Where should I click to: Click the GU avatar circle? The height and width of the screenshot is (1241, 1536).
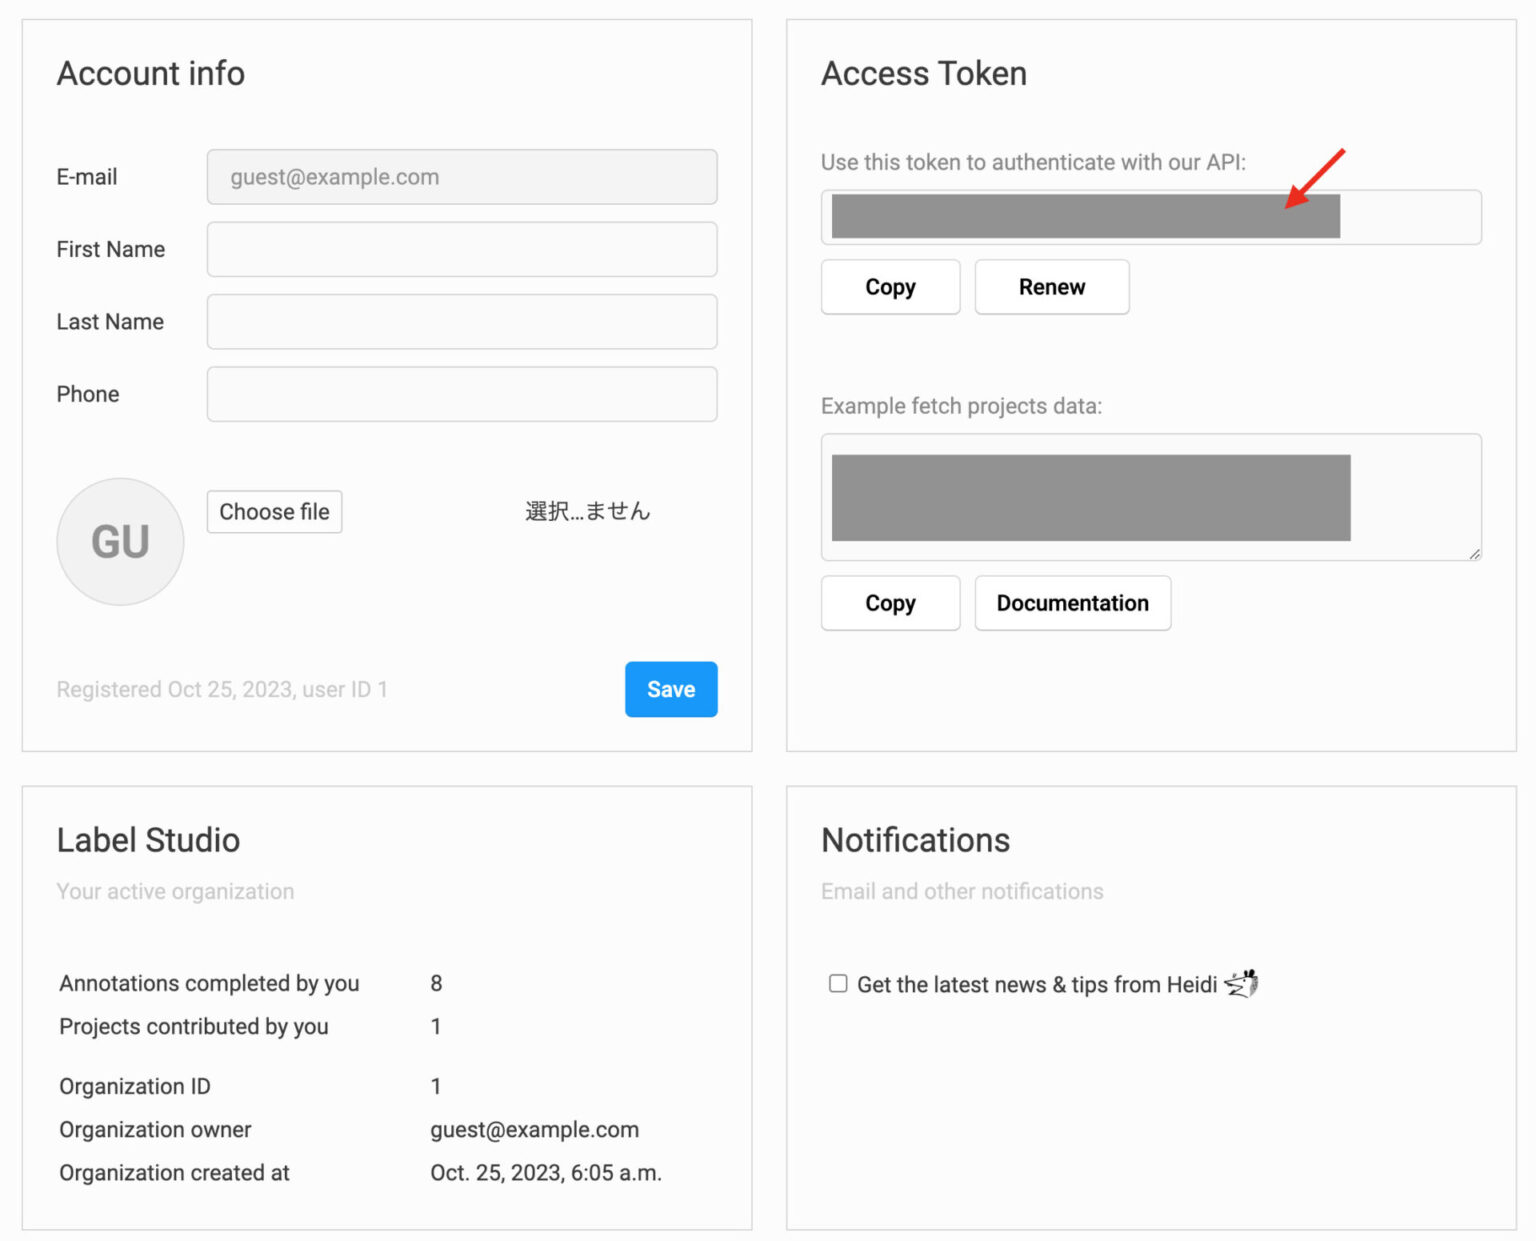click(120, 541)
